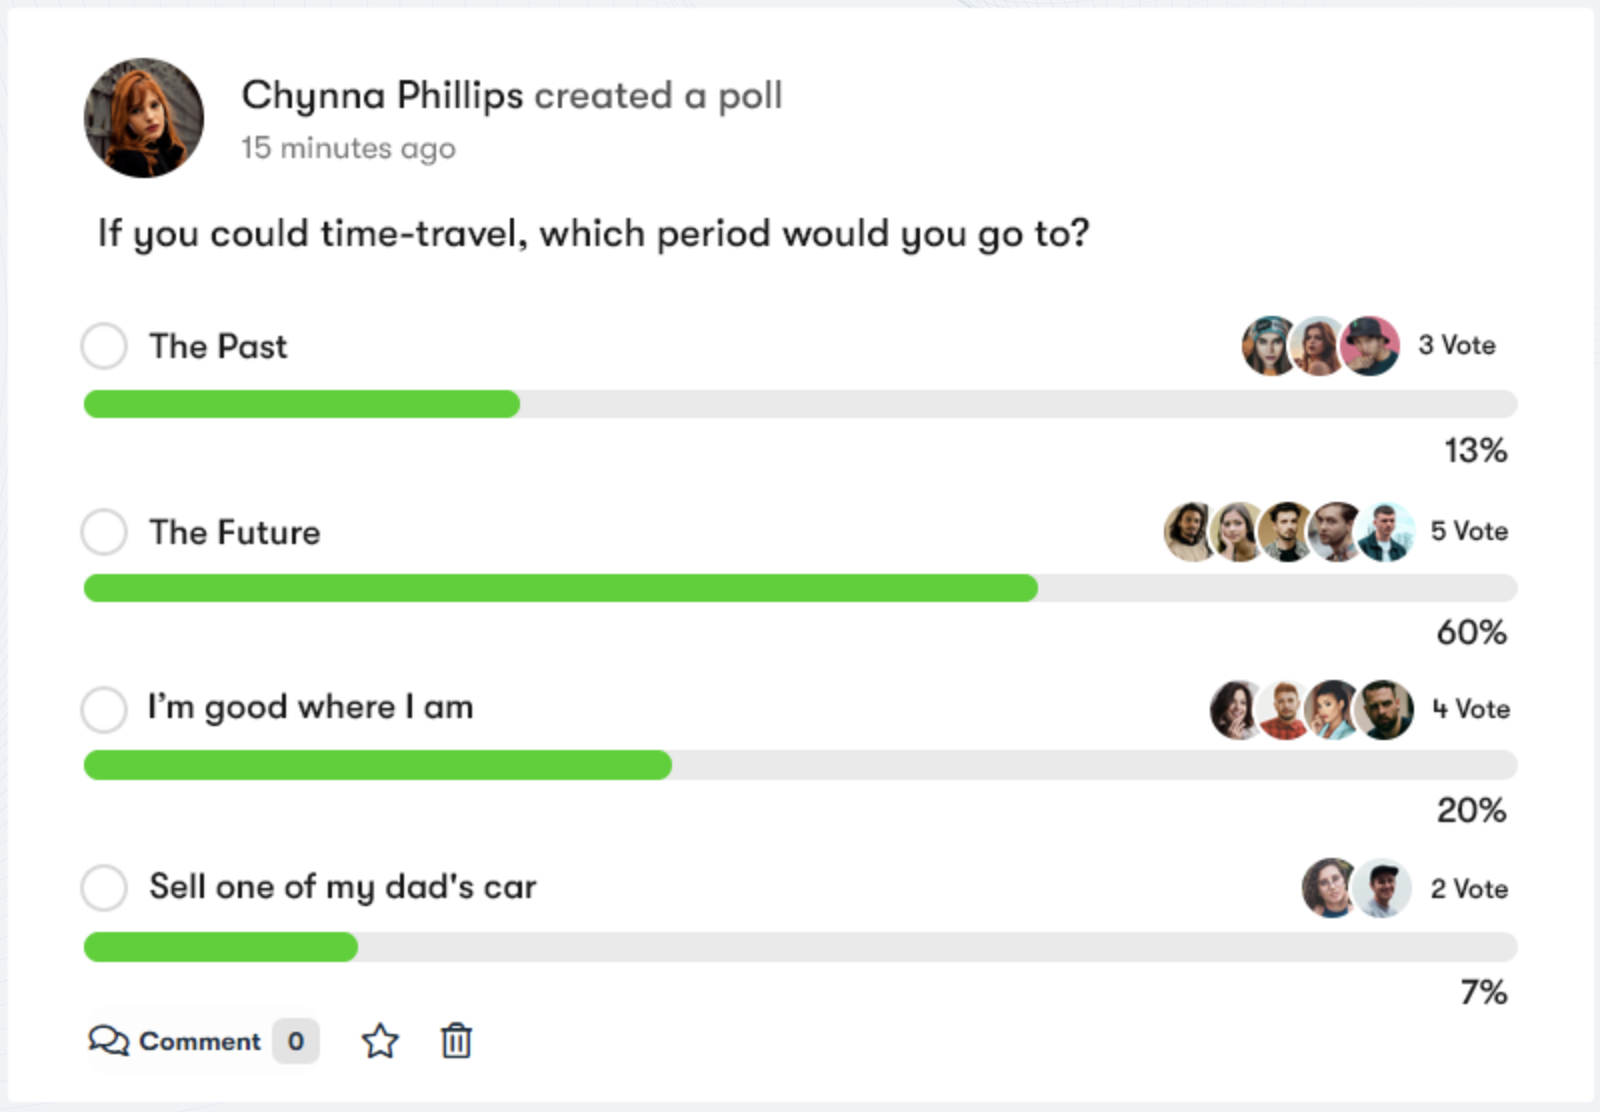Open the comments section via the comment icon
The width and height of the screenshot is (1600, 1112).
tap(110, 1040)
